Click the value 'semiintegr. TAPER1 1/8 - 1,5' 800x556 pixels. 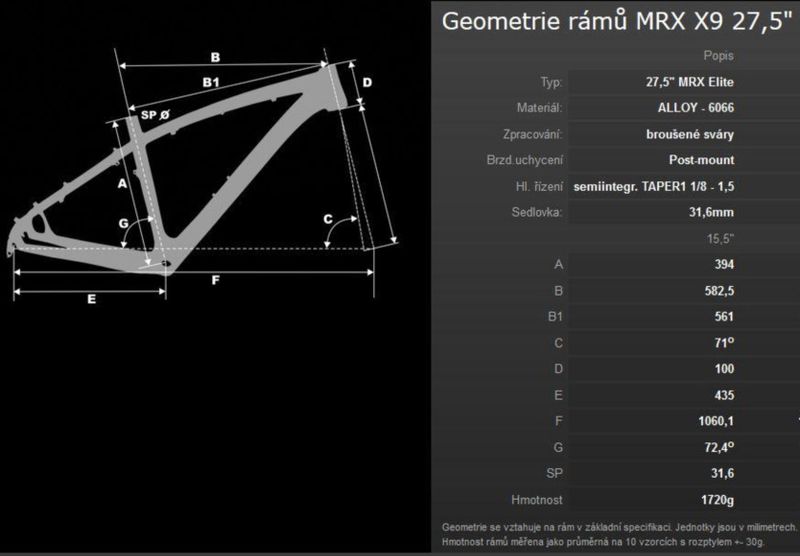[654, 187]
